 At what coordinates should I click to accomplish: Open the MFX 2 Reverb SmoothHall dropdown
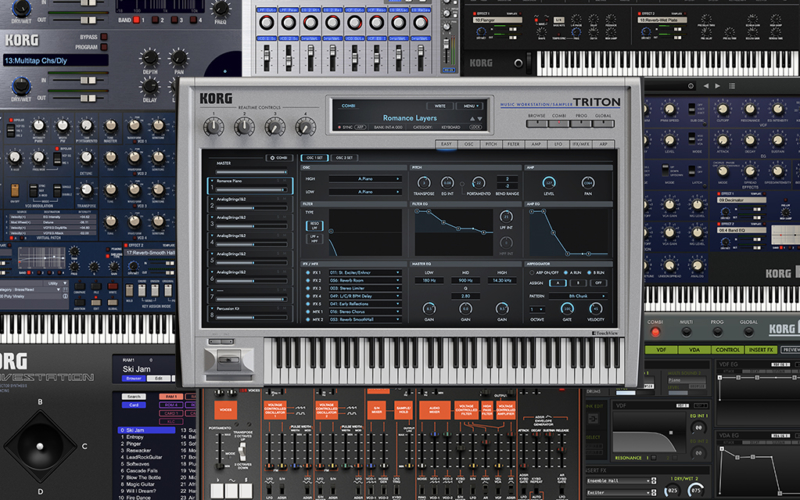tap(365, 319)
